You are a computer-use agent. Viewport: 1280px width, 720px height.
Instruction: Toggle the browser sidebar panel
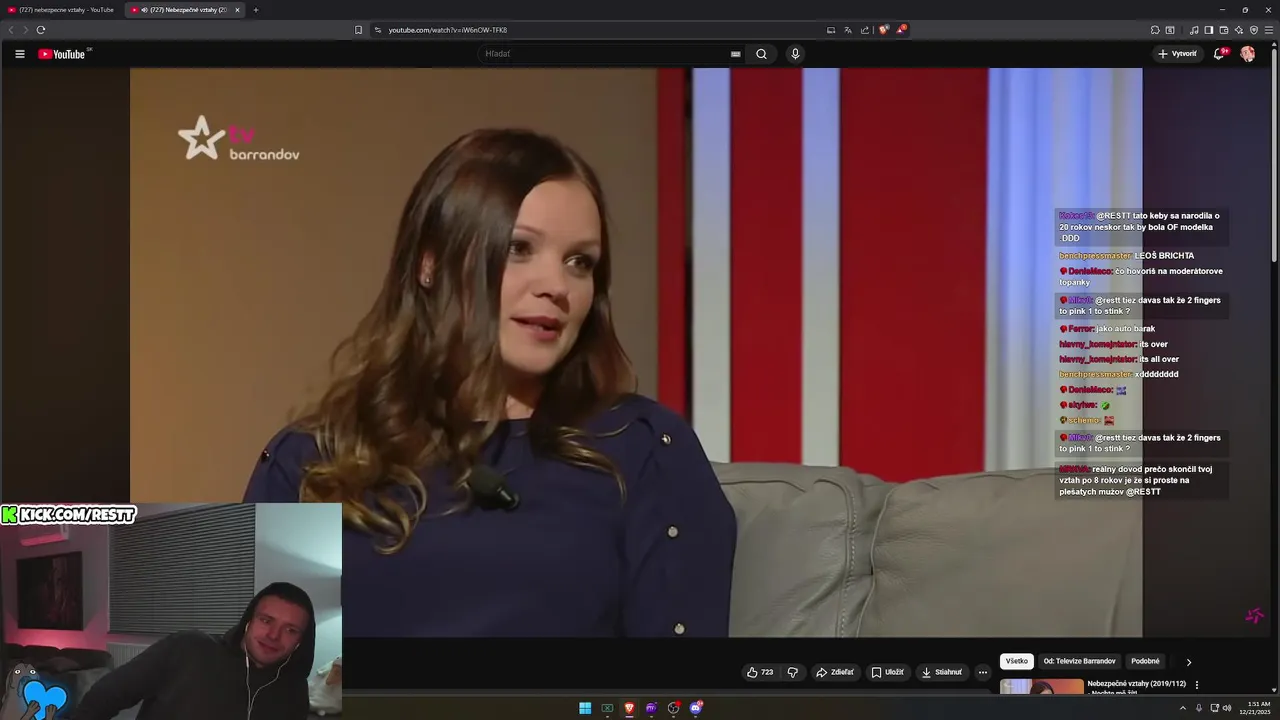click(x=1209, y=30)
